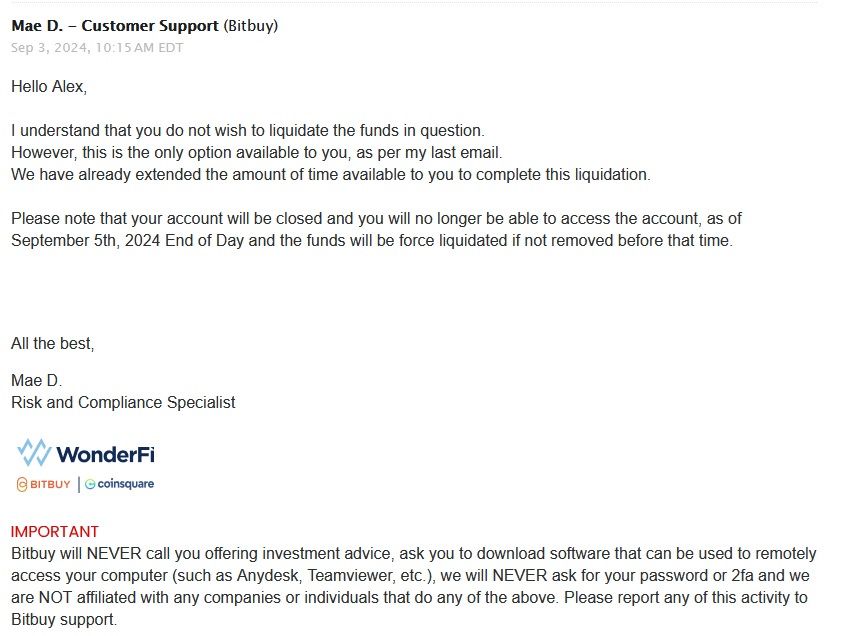Click the red IMPORTANT heading
The image size is (857, 636).
point(55,532)
